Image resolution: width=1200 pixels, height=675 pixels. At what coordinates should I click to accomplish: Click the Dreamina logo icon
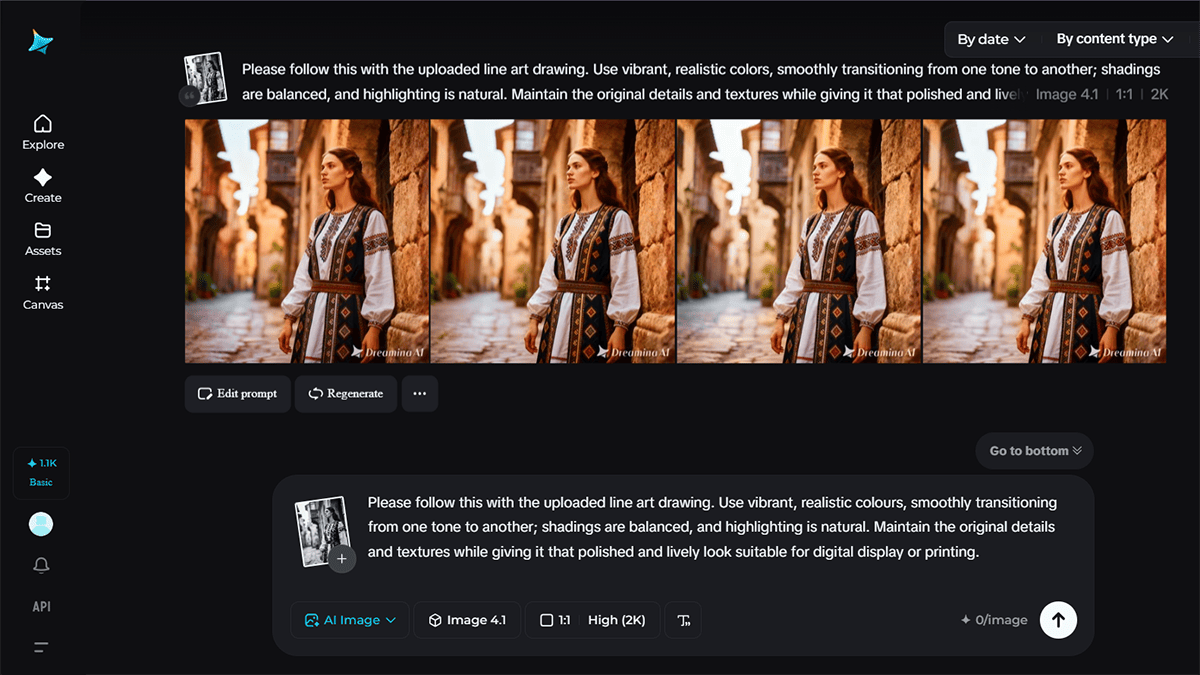coord(41,41)
